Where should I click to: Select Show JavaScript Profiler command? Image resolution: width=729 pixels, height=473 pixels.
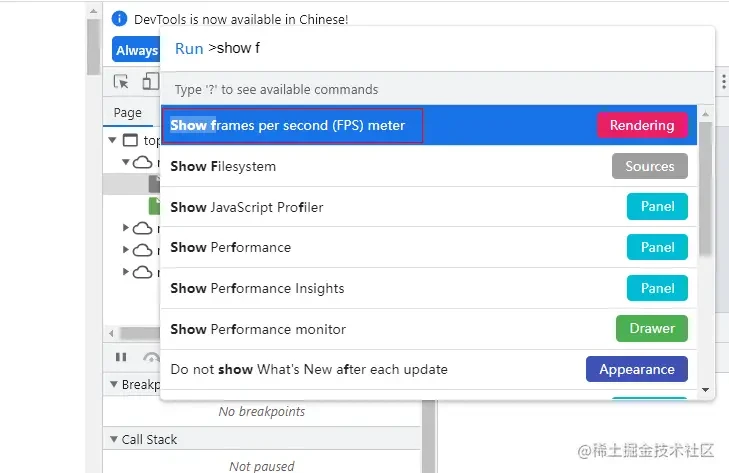pos(429,207)
